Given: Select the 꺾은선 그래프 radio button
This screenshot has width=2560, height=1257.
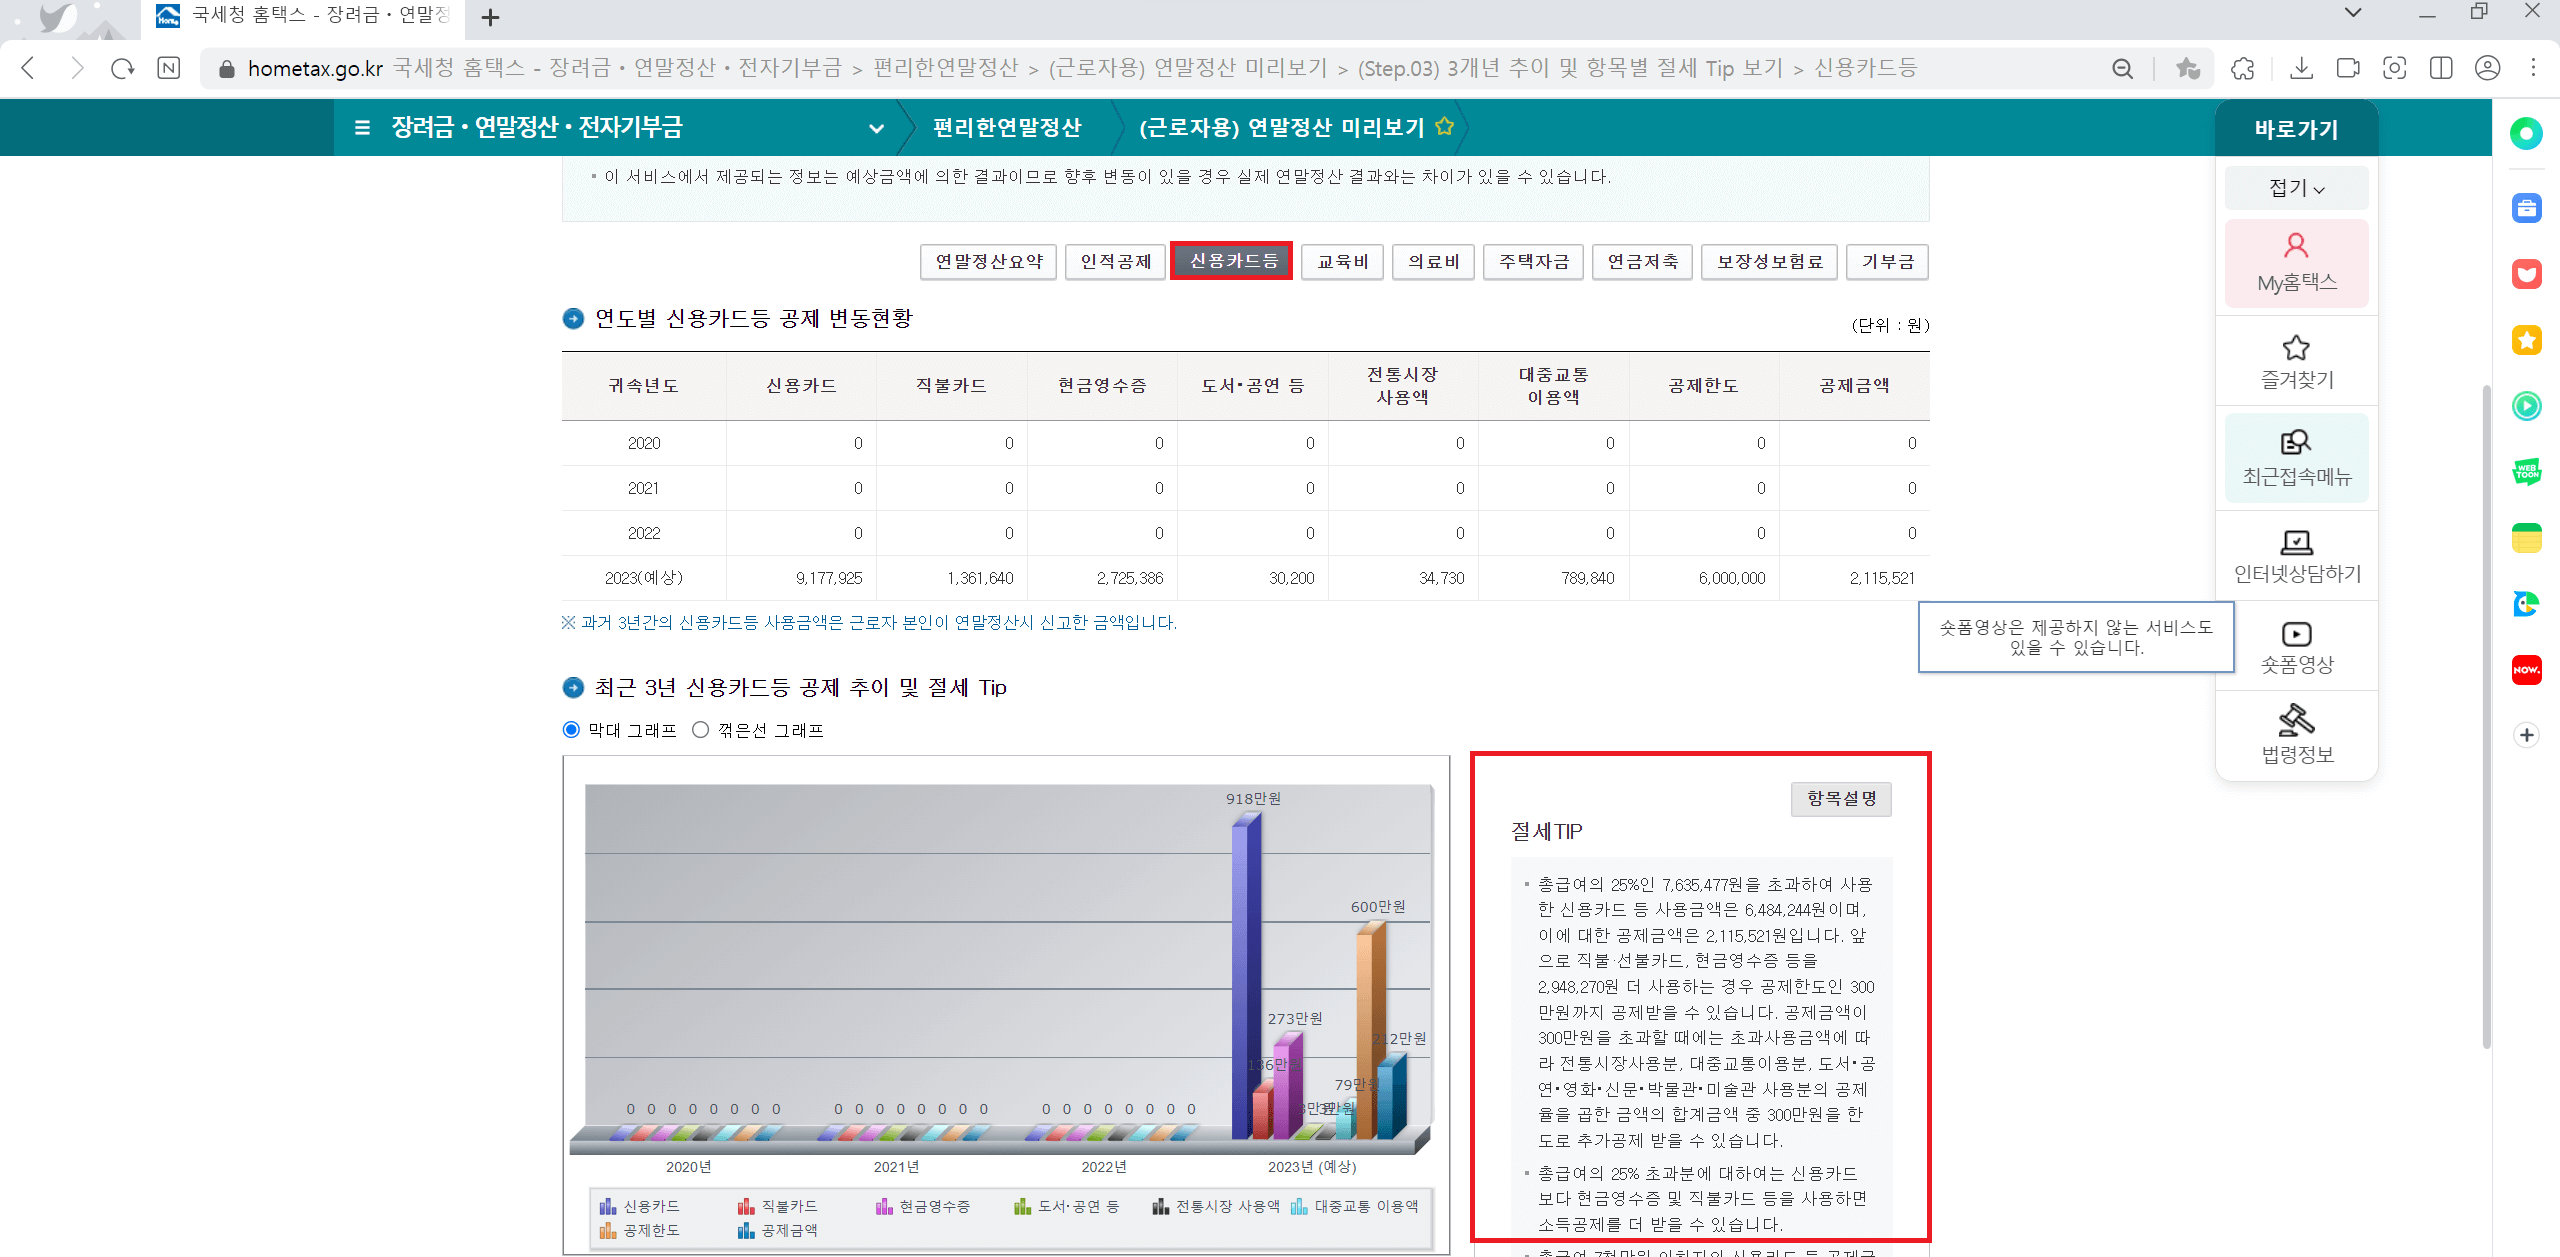Looking at the screenshot, I should (701, 729).
